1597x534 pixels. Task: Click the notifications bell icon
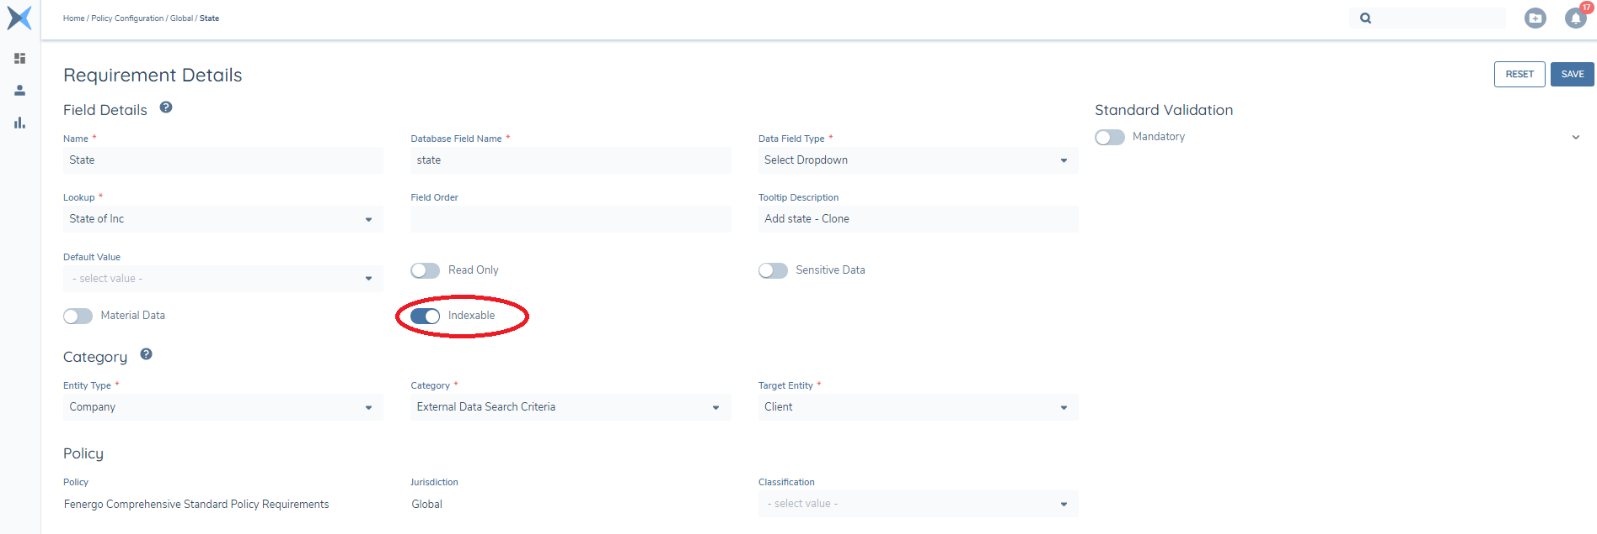pyautogui.click(x=1575, y=18)
